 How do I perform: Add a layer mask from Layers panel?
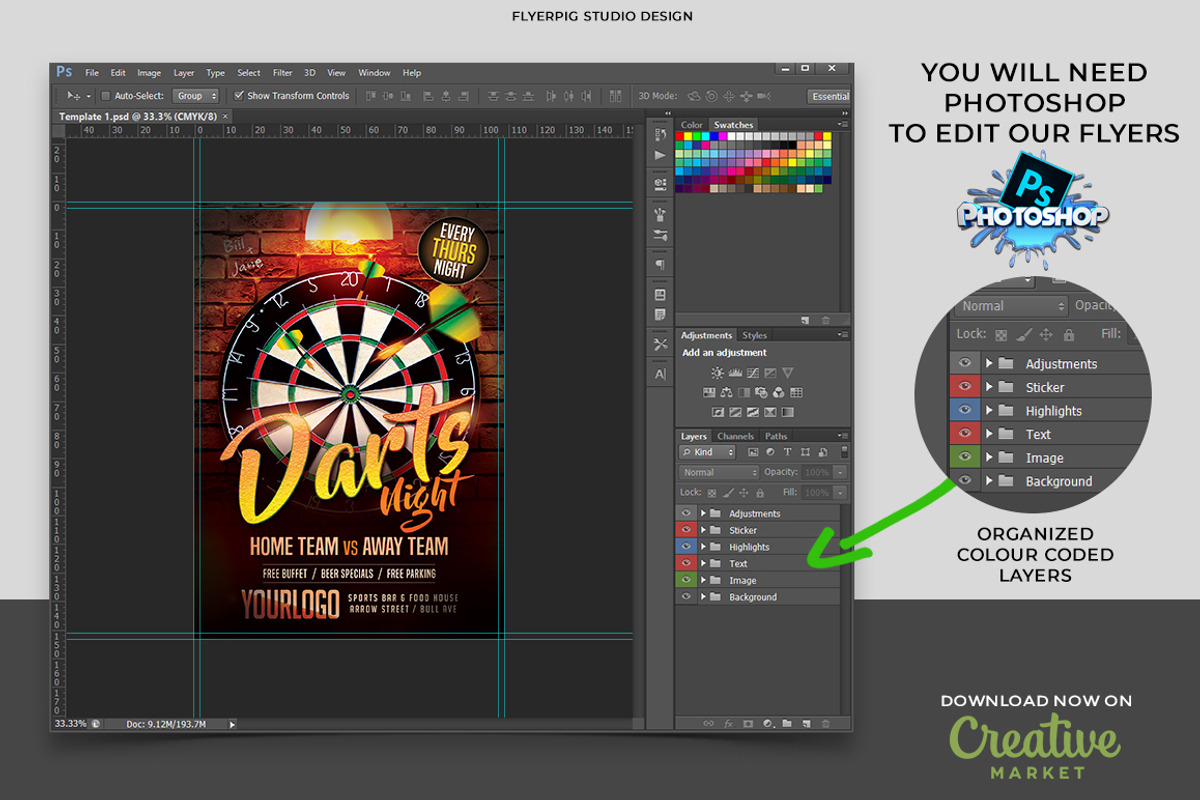tap(747, 723)
